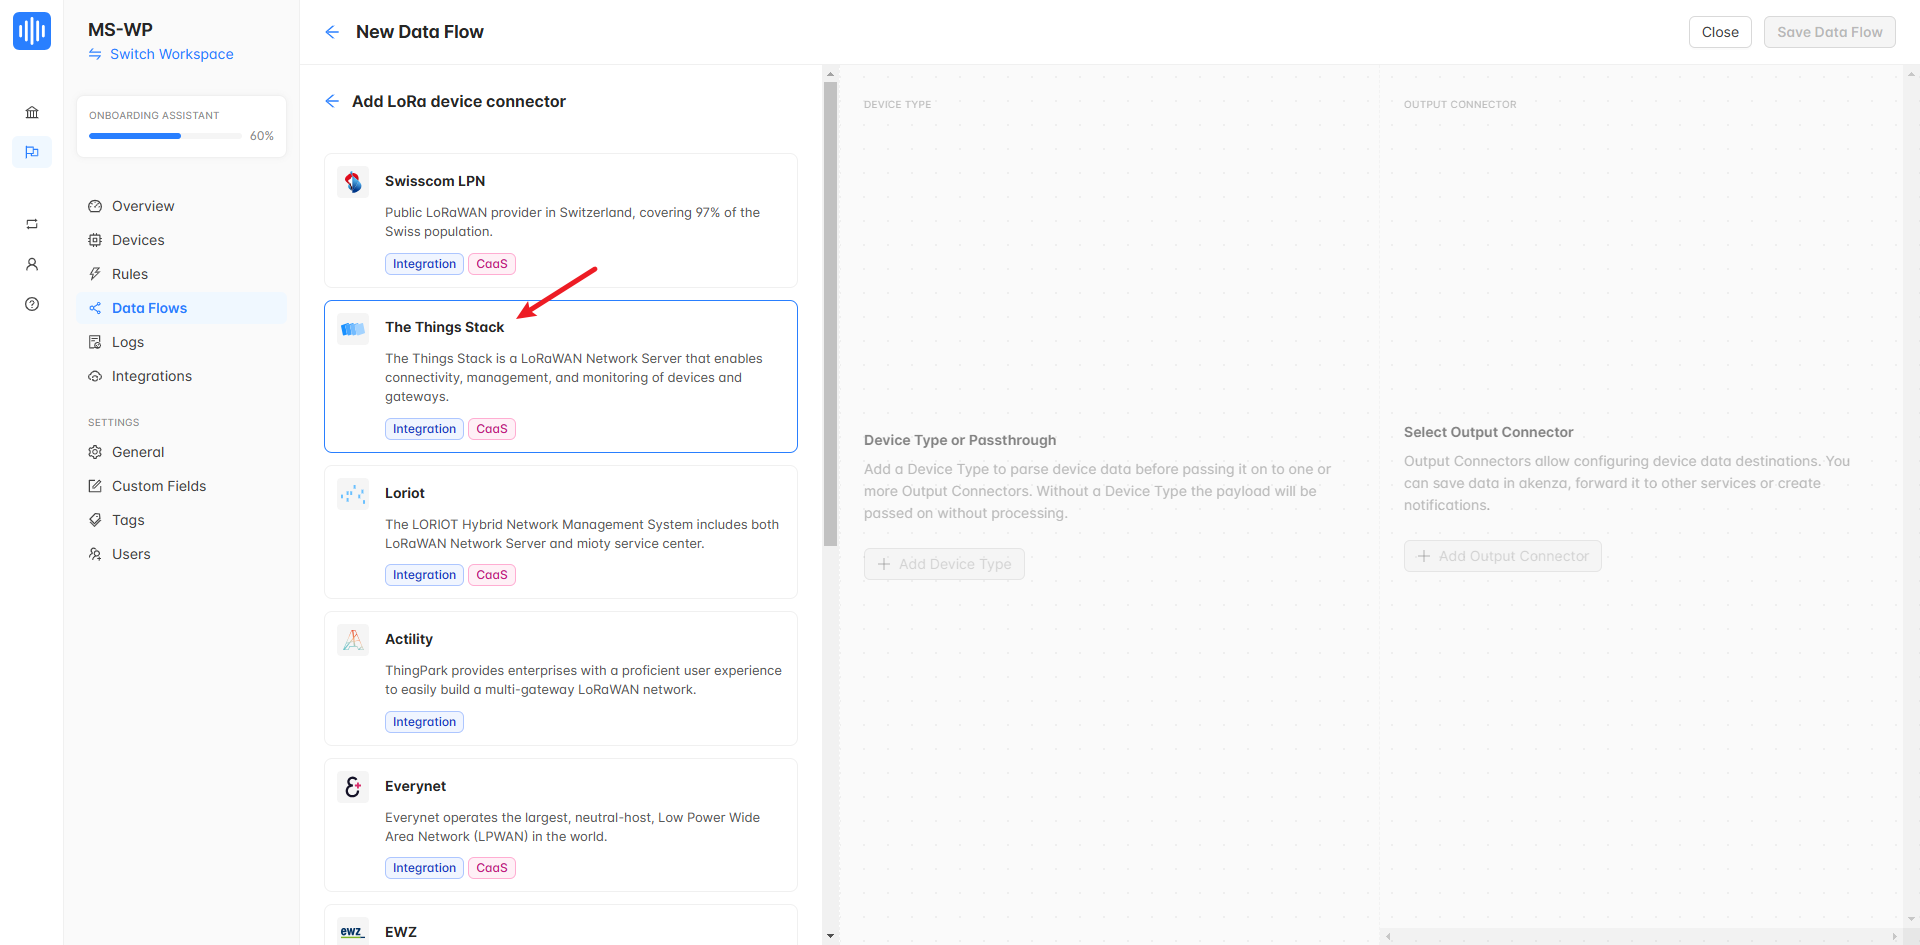Navigate to Integrations
1920x945 pixels.
[181, 376]
